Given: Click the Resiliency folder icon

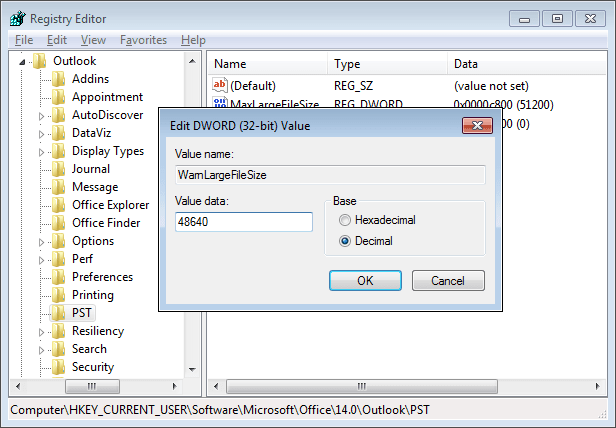Looking at the screenshot, I should (x=59, y=331).
